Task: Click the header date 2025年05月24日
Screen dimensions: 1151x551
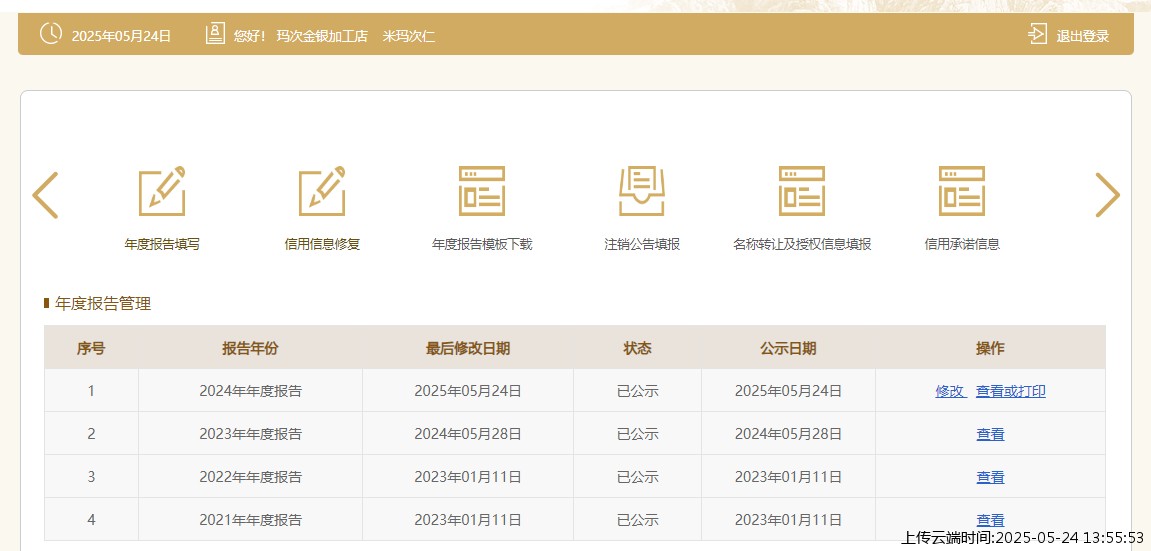Action: point(121,36)
